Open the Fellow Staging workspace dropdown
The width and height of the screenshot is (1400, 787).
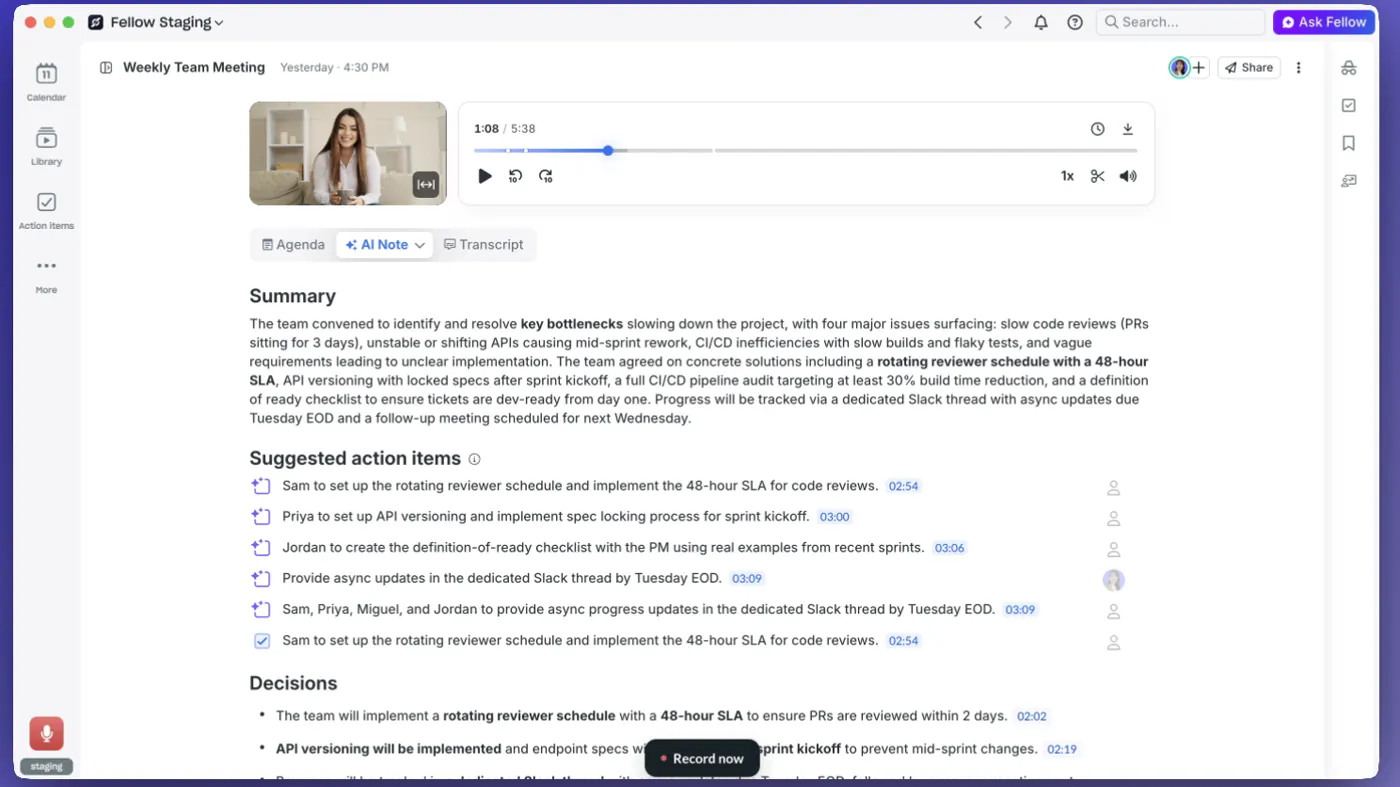click(x=156, y=22)
